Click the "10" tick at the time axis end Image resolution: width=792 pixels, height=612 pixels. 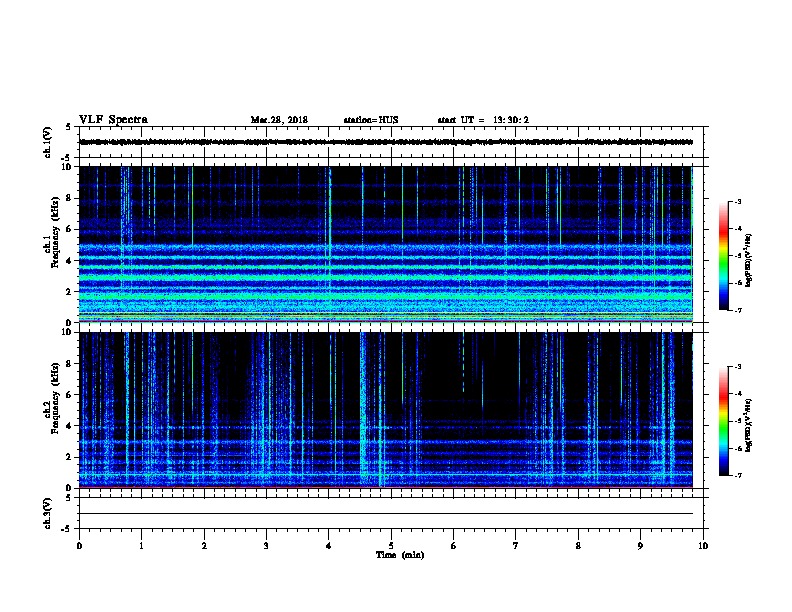pyautogui.click(x=703, y=546)
